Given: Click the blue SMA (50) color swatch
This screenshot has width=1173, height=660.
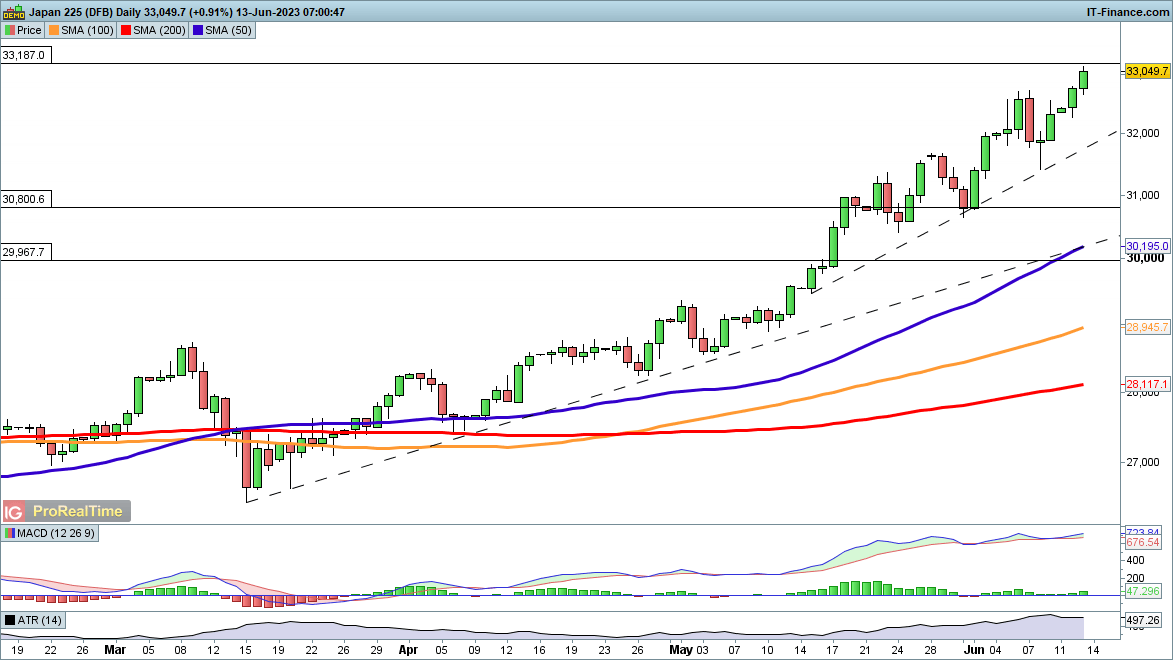Looking at the screenshot, I should (197, 30).
